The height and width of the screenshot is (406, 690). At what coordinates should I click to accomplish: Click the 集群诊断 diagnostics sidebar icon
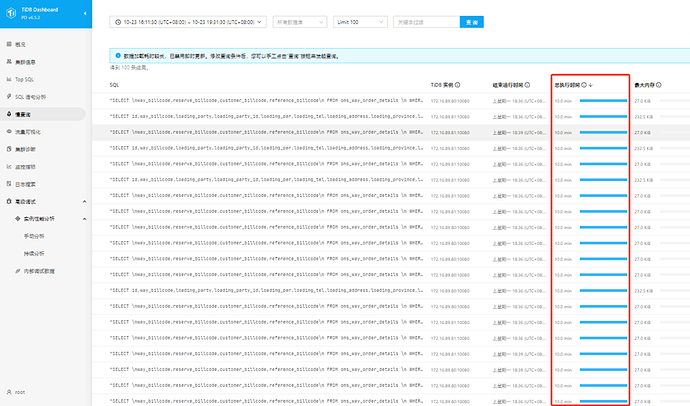point(8,148)
